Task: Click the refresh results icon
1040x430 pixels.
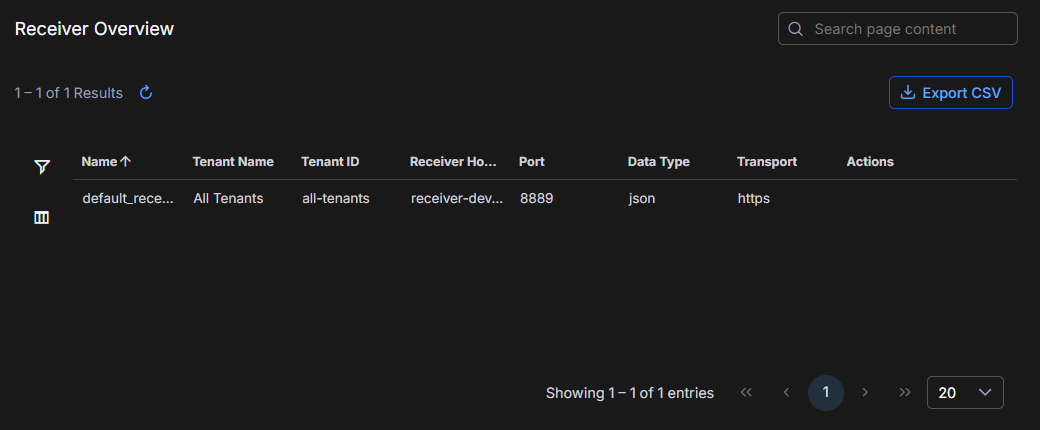Action: click(x=145, y=93)
